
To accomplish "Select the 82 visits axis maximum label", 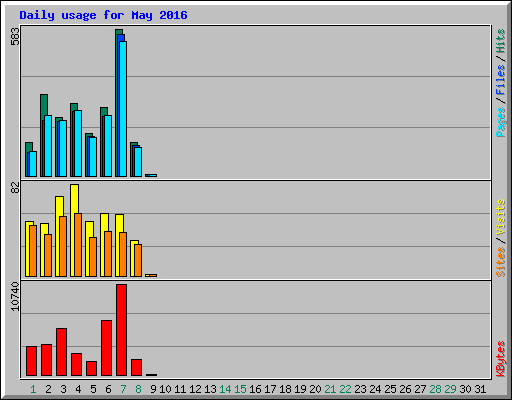I will pos(15,188).
